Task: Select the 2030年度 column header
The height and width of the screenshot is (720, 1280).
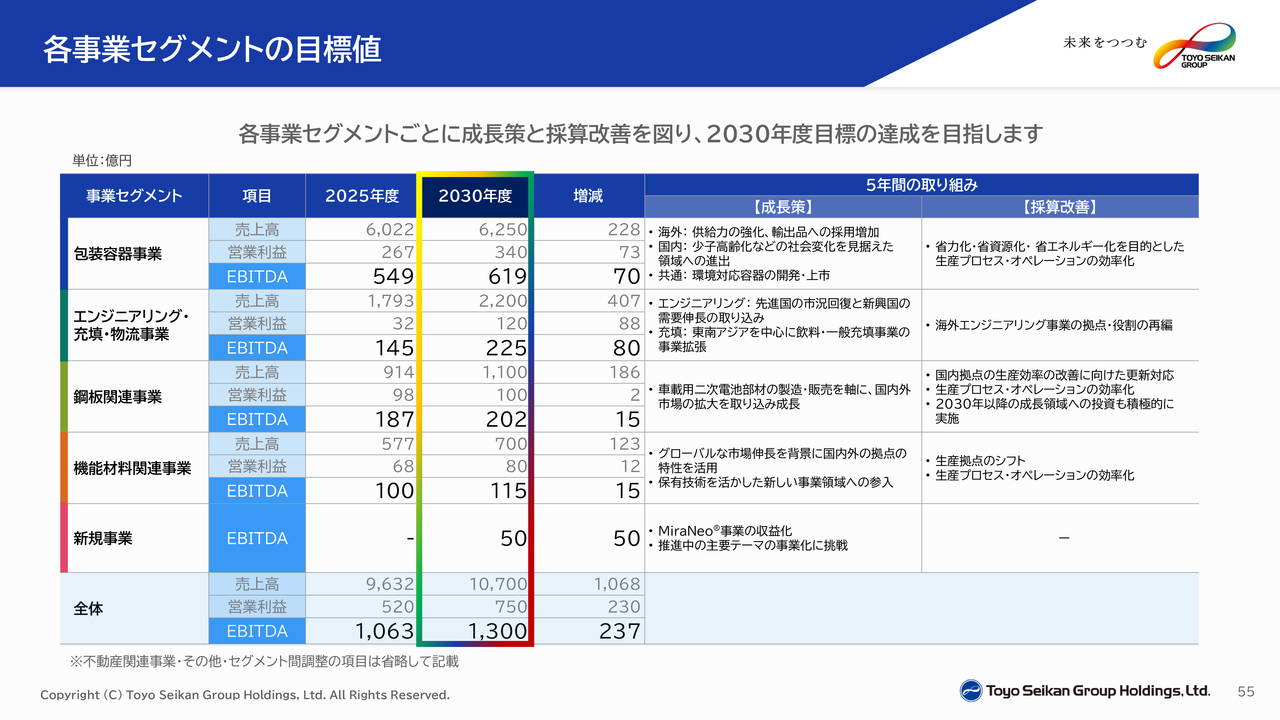Action: 475,196
